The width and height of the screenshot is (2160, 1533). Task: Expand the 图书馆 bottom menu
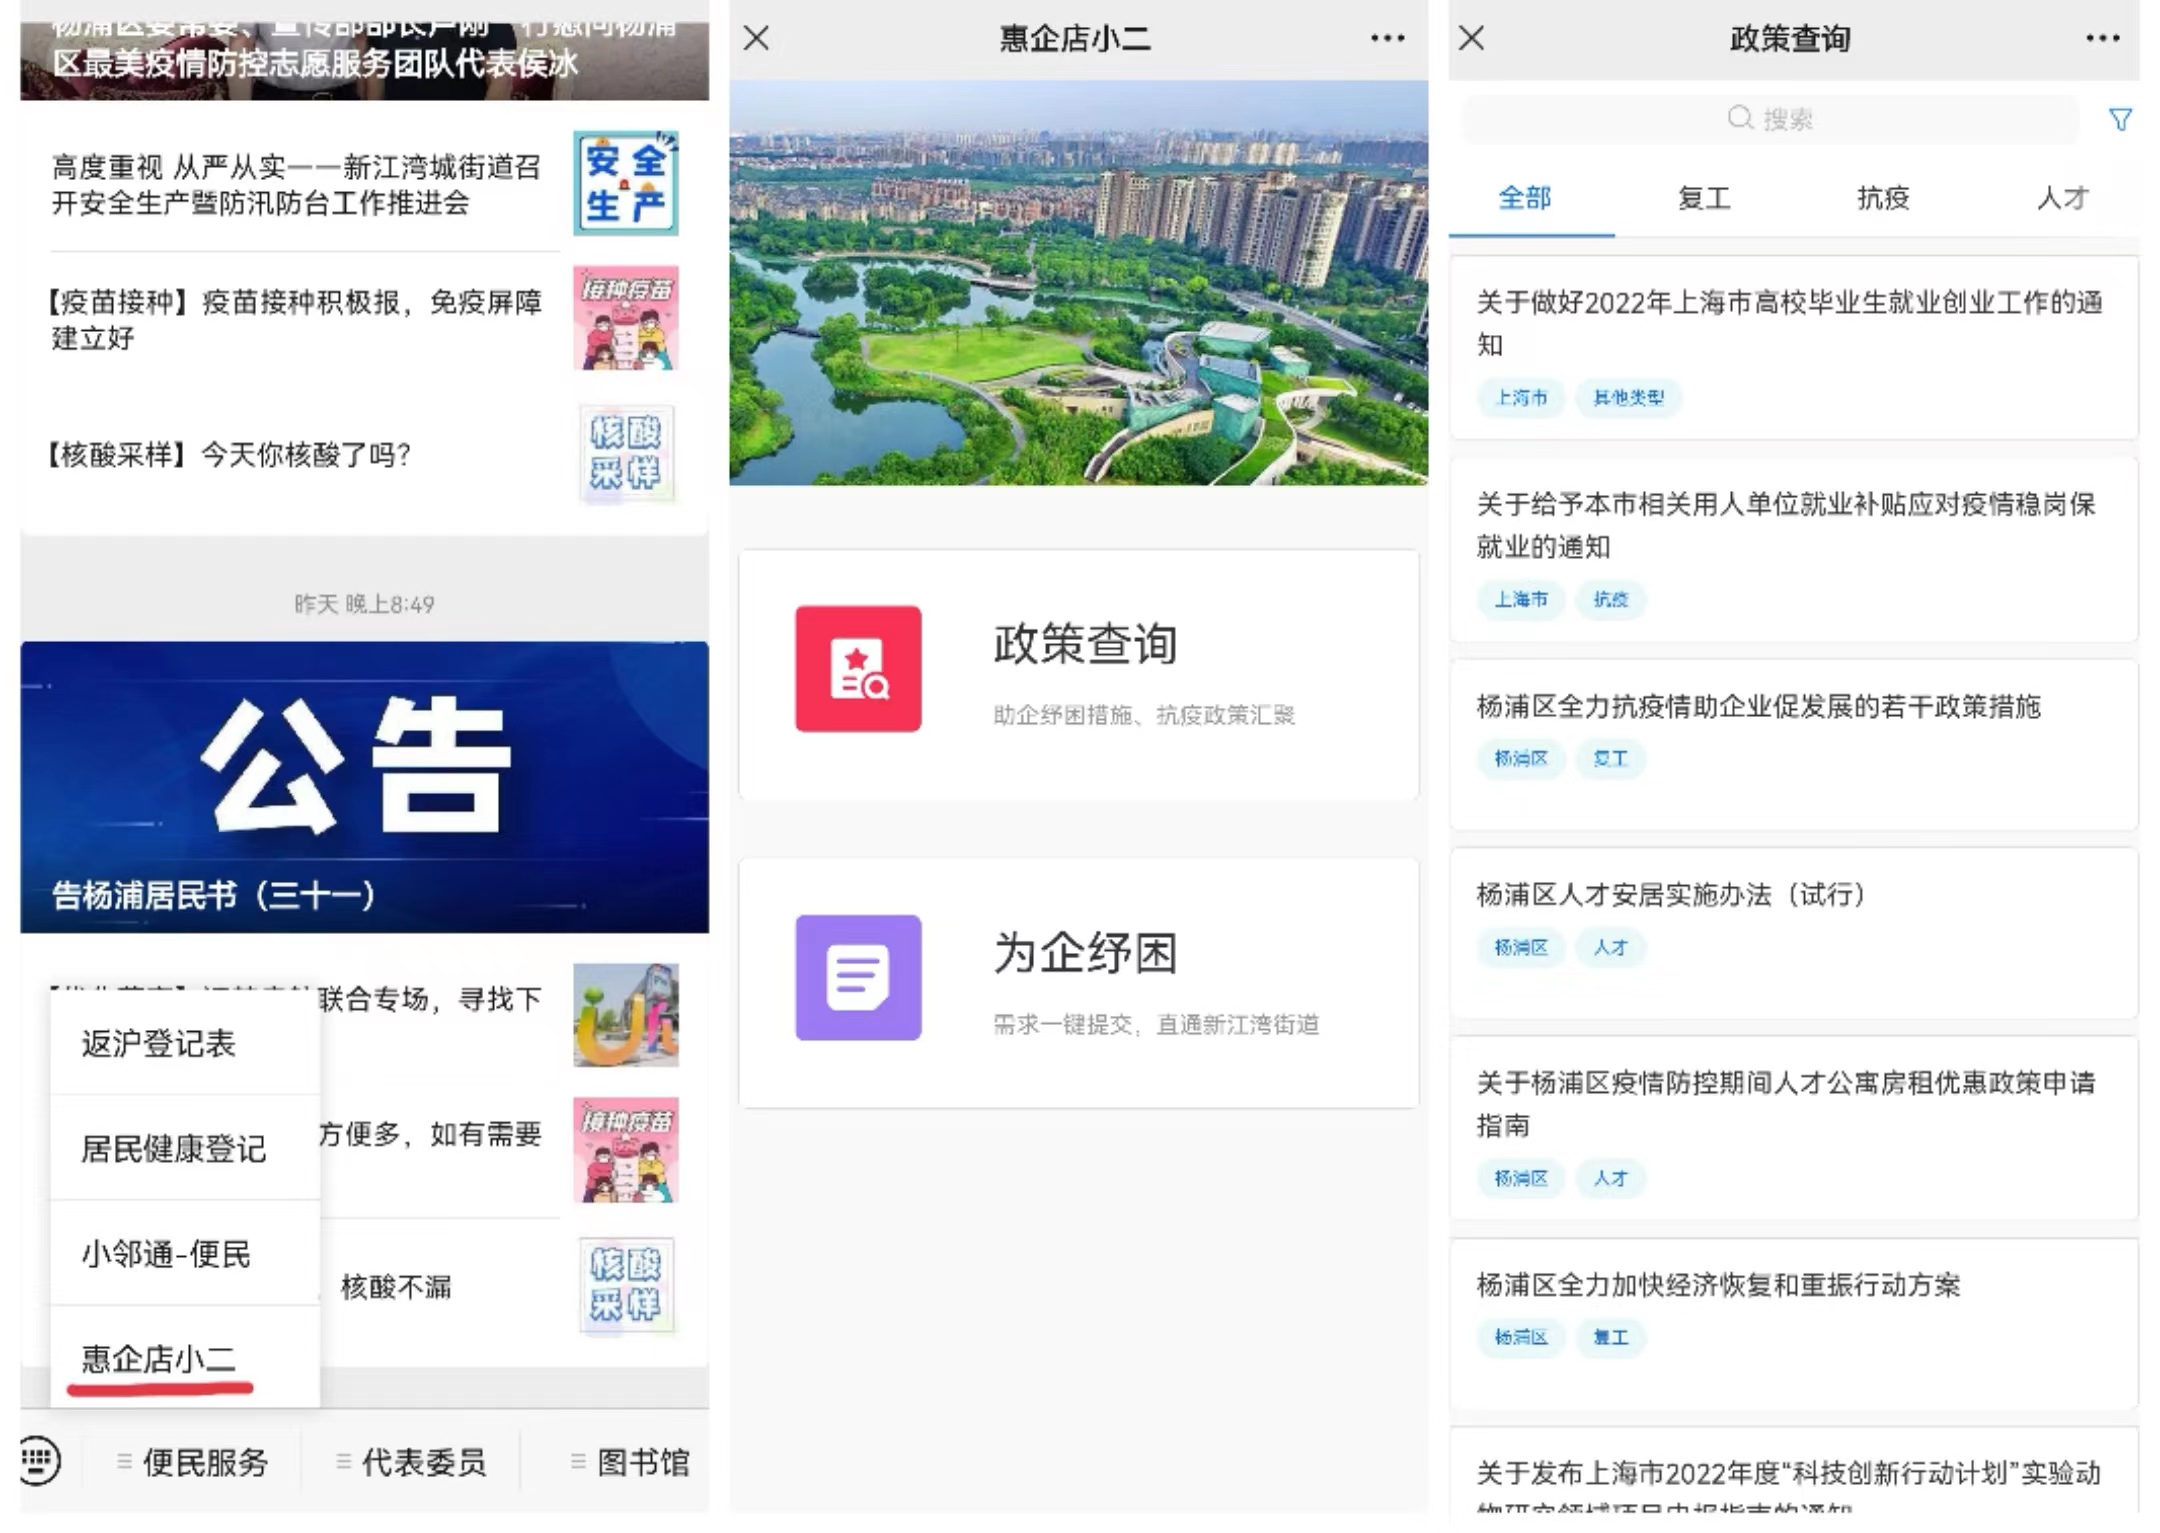coord(642,1462)
